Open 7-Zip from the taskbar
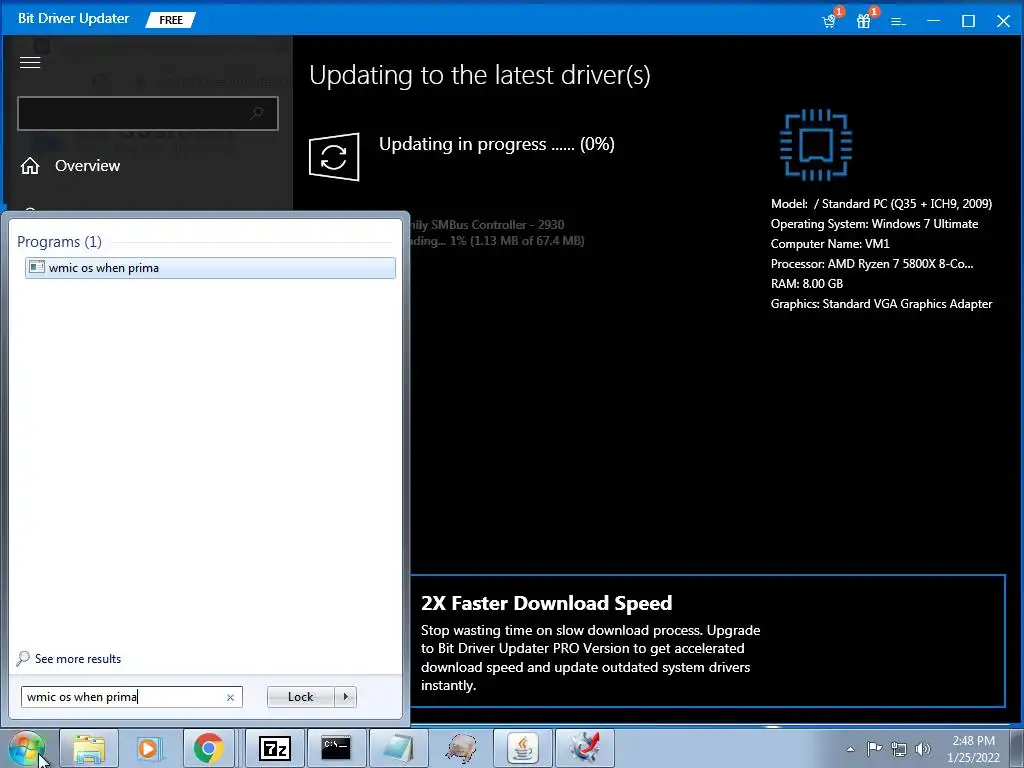 coord(275,748)
